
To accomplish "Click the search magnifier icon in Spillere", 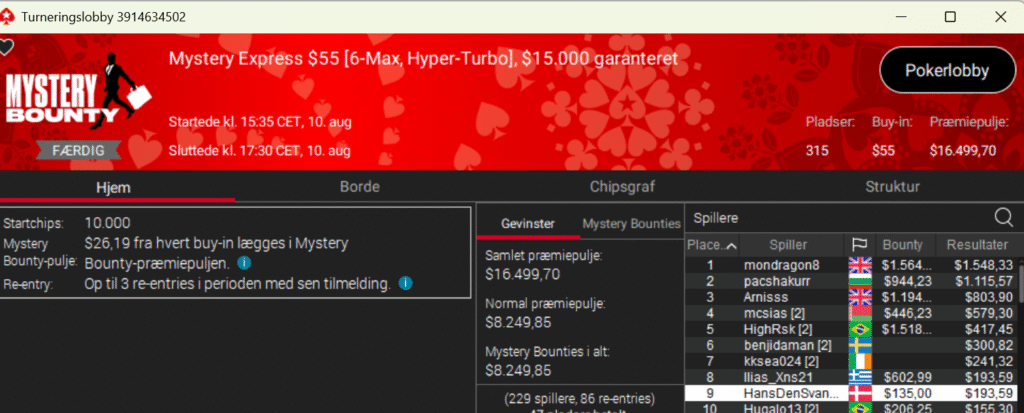I will pos(1003,218).
